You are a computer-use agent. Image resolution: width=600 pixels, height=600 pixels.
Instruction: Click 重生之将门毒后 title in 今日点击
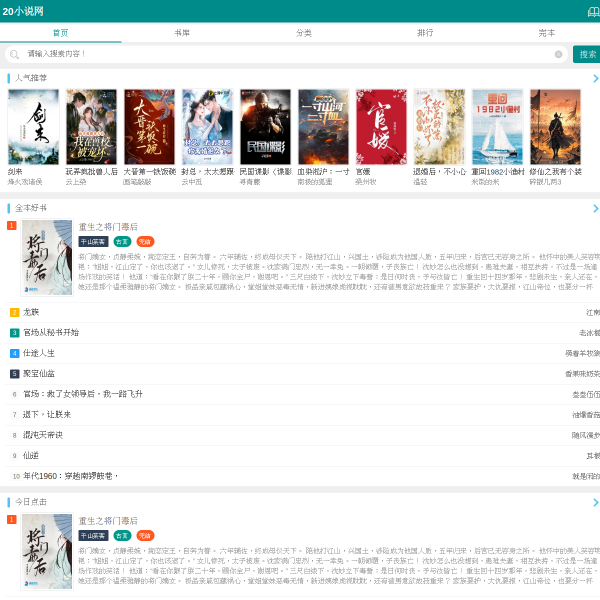point(108,521)
